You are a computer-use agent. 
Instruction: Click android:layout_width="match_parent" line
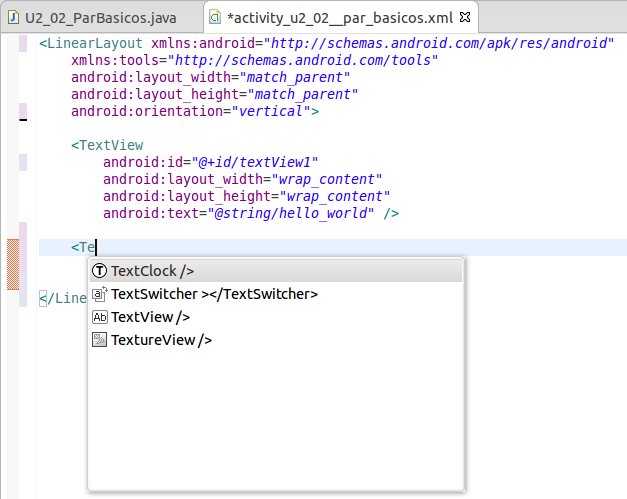pos(210,77)
